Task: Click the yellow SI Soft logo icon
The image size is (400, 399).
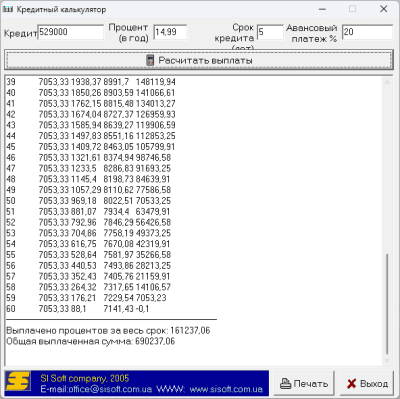Action: tap(18, 383)
